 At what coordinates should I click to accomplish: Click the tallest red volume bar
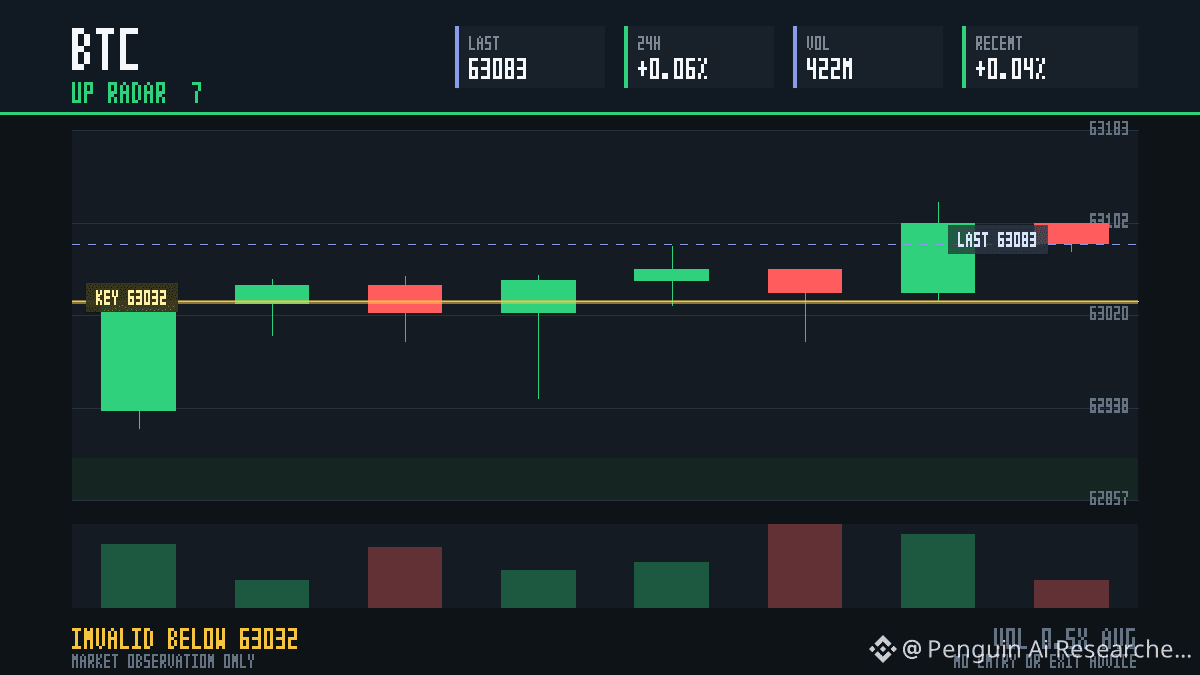805,566
